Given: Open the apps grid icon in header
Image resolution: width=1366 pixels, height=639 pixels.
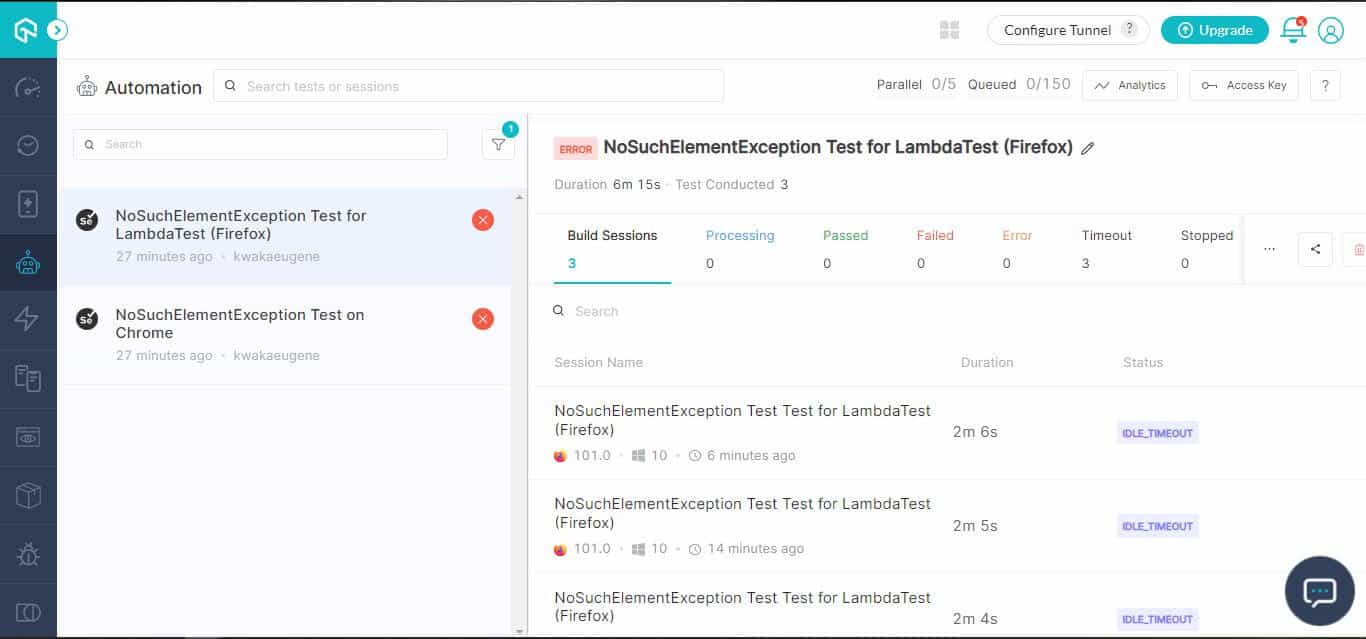Looking at the screenshot, I should (x=948, y=30).
